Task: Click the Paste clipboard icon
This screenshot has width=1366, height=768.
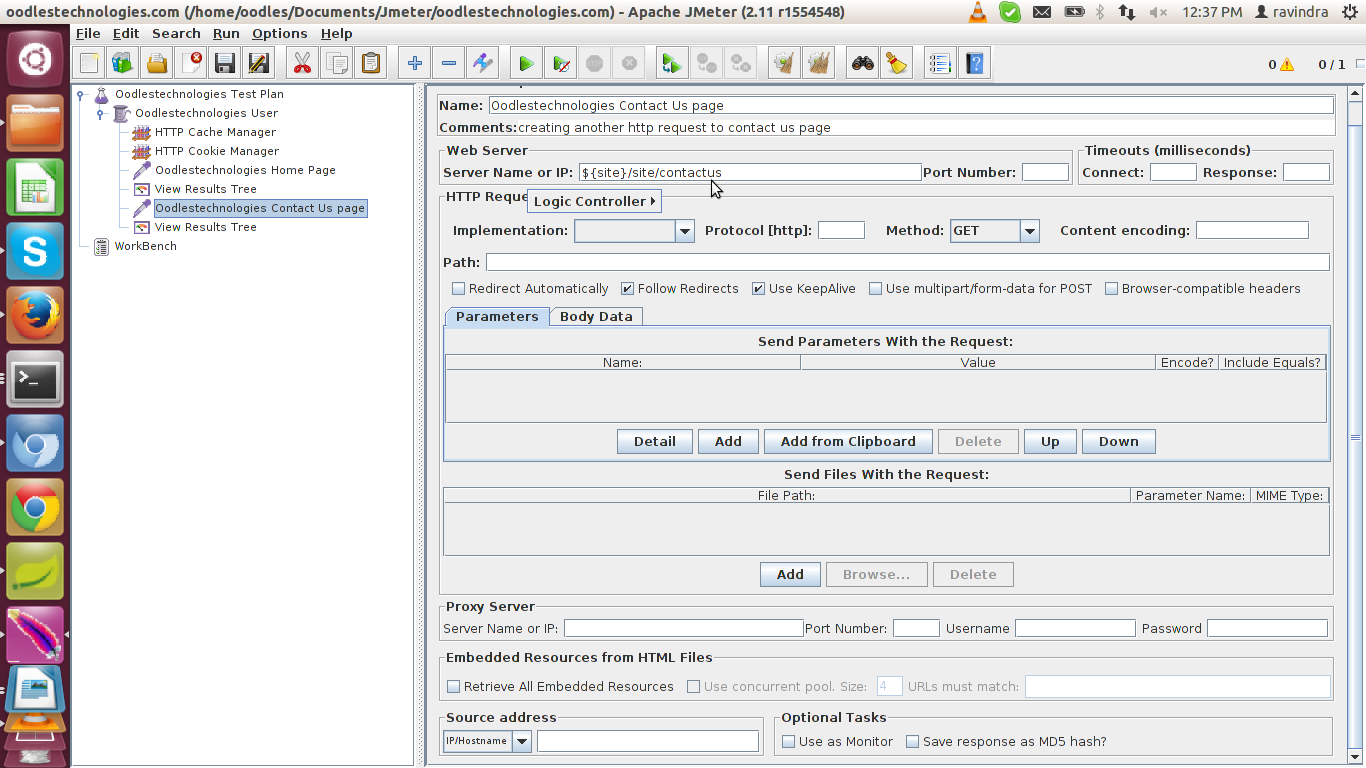Action: click(x=371, y=64)
